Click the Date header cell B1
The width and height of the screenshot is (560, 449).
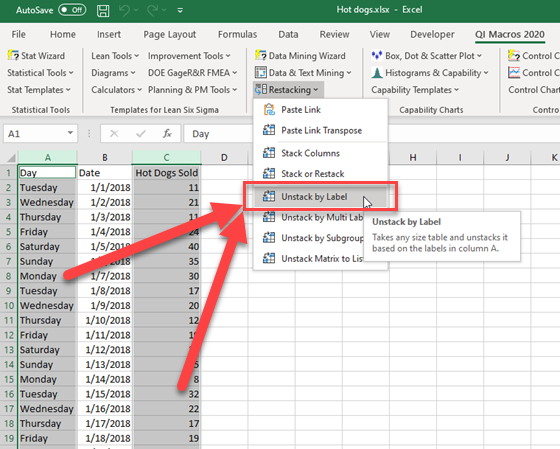click(x=105, y=173)
